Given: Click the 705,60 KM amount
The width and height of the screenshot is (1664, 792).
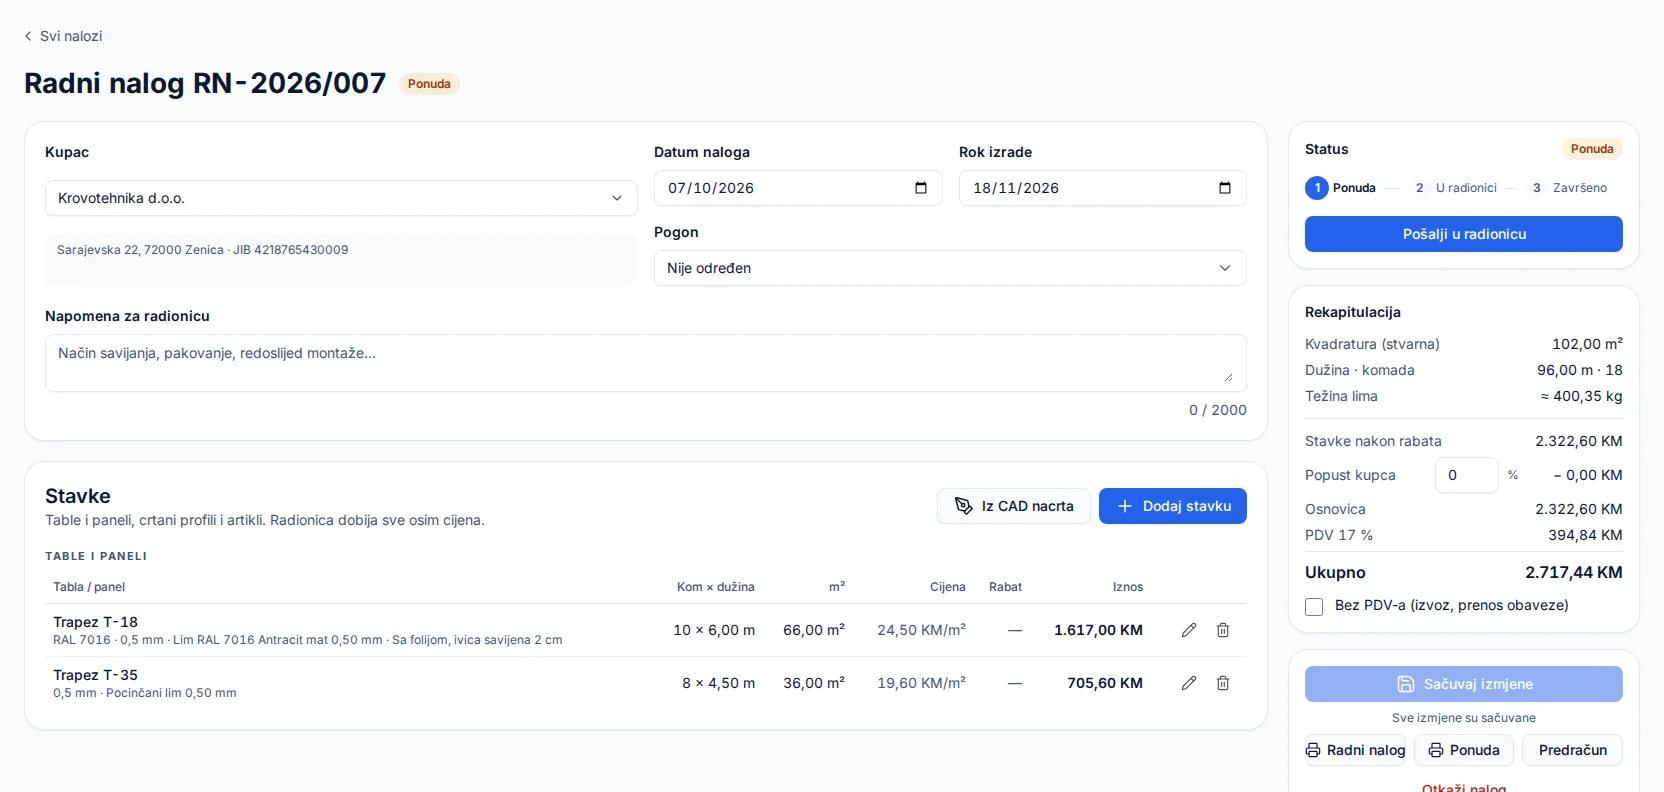Looking at the screenshot, I should [x=1105, y=683].
